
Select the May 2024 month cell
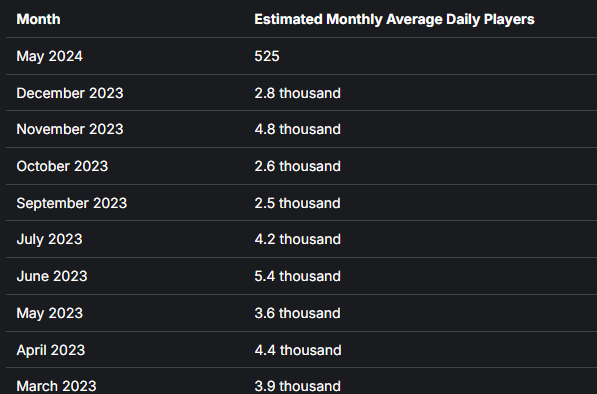click(49, 56)
